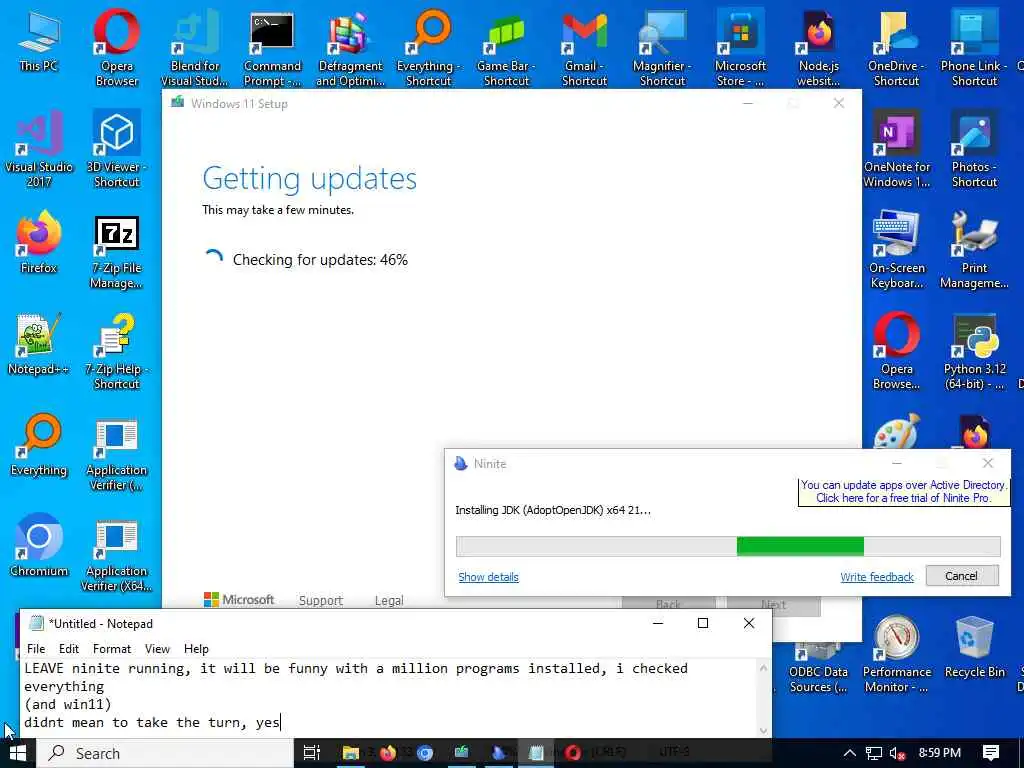
Task: Open OneDrive shortcut icon
Action: click(896, 48)
